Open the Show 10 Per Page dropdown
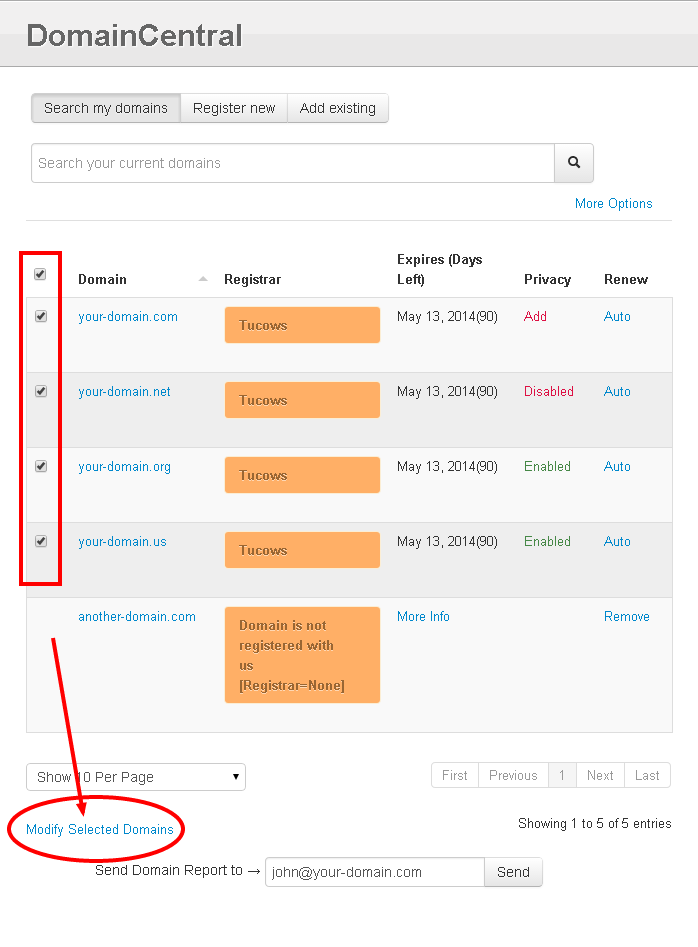Viewport: 698px width, 947px height. pos(135,777)
